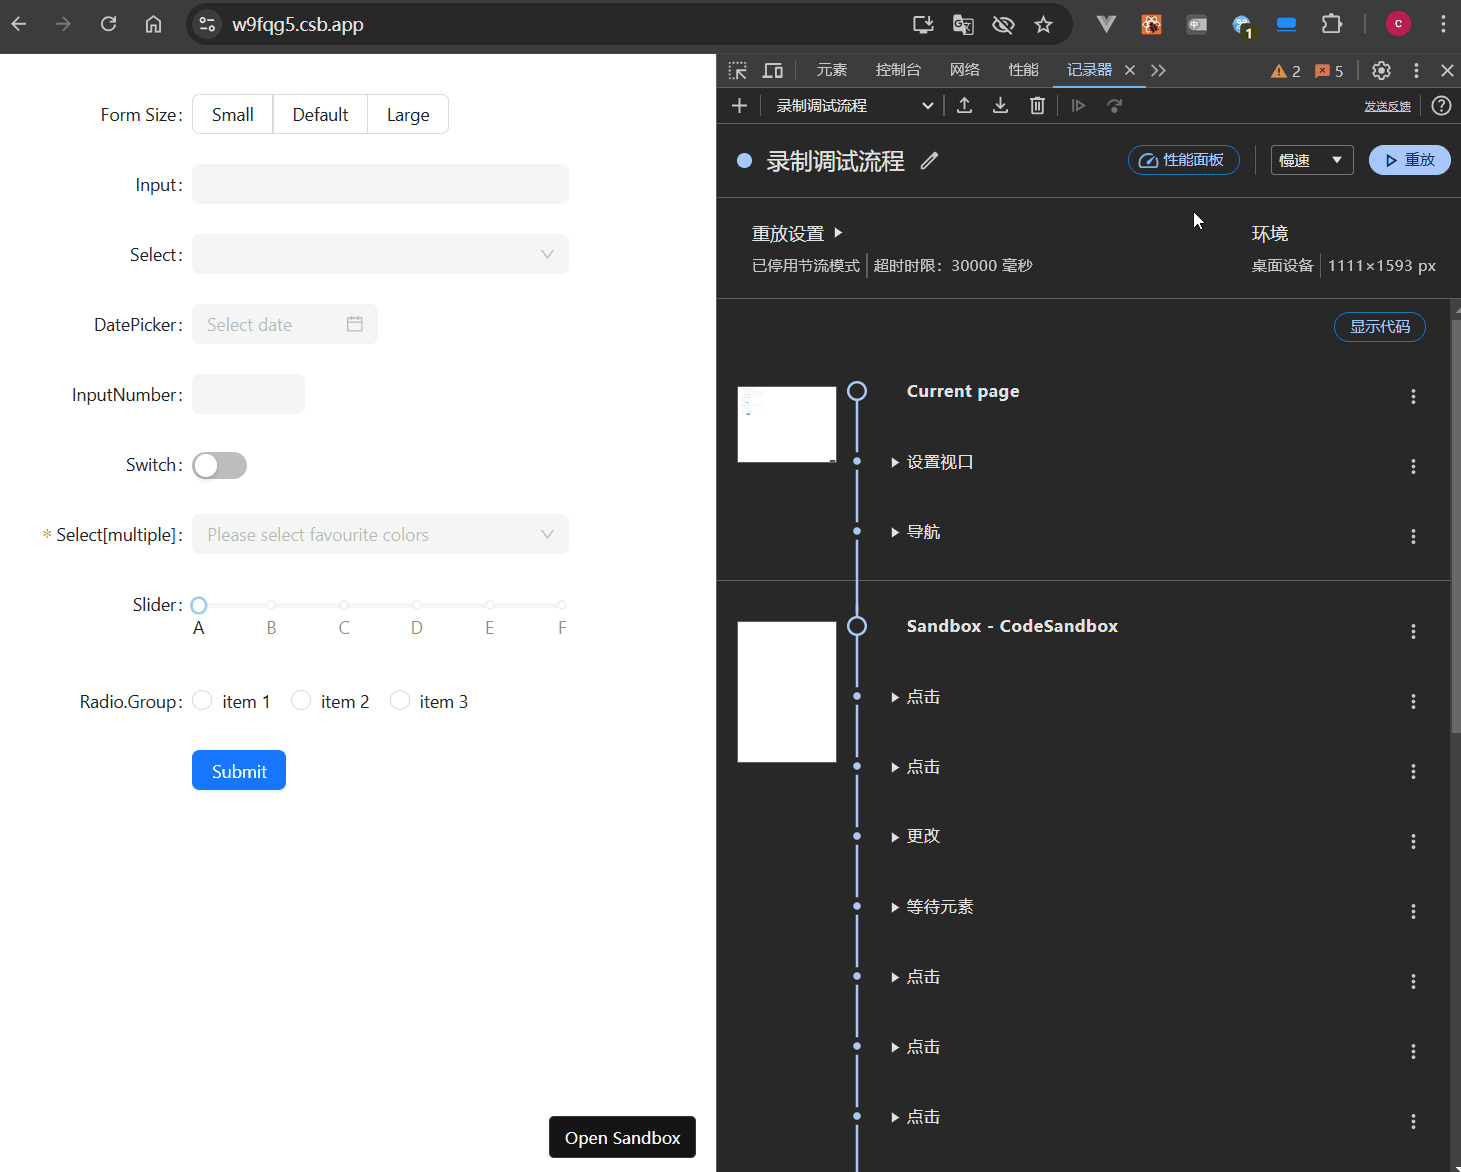Click the Current page step thumbnail

tap(787, 424)
